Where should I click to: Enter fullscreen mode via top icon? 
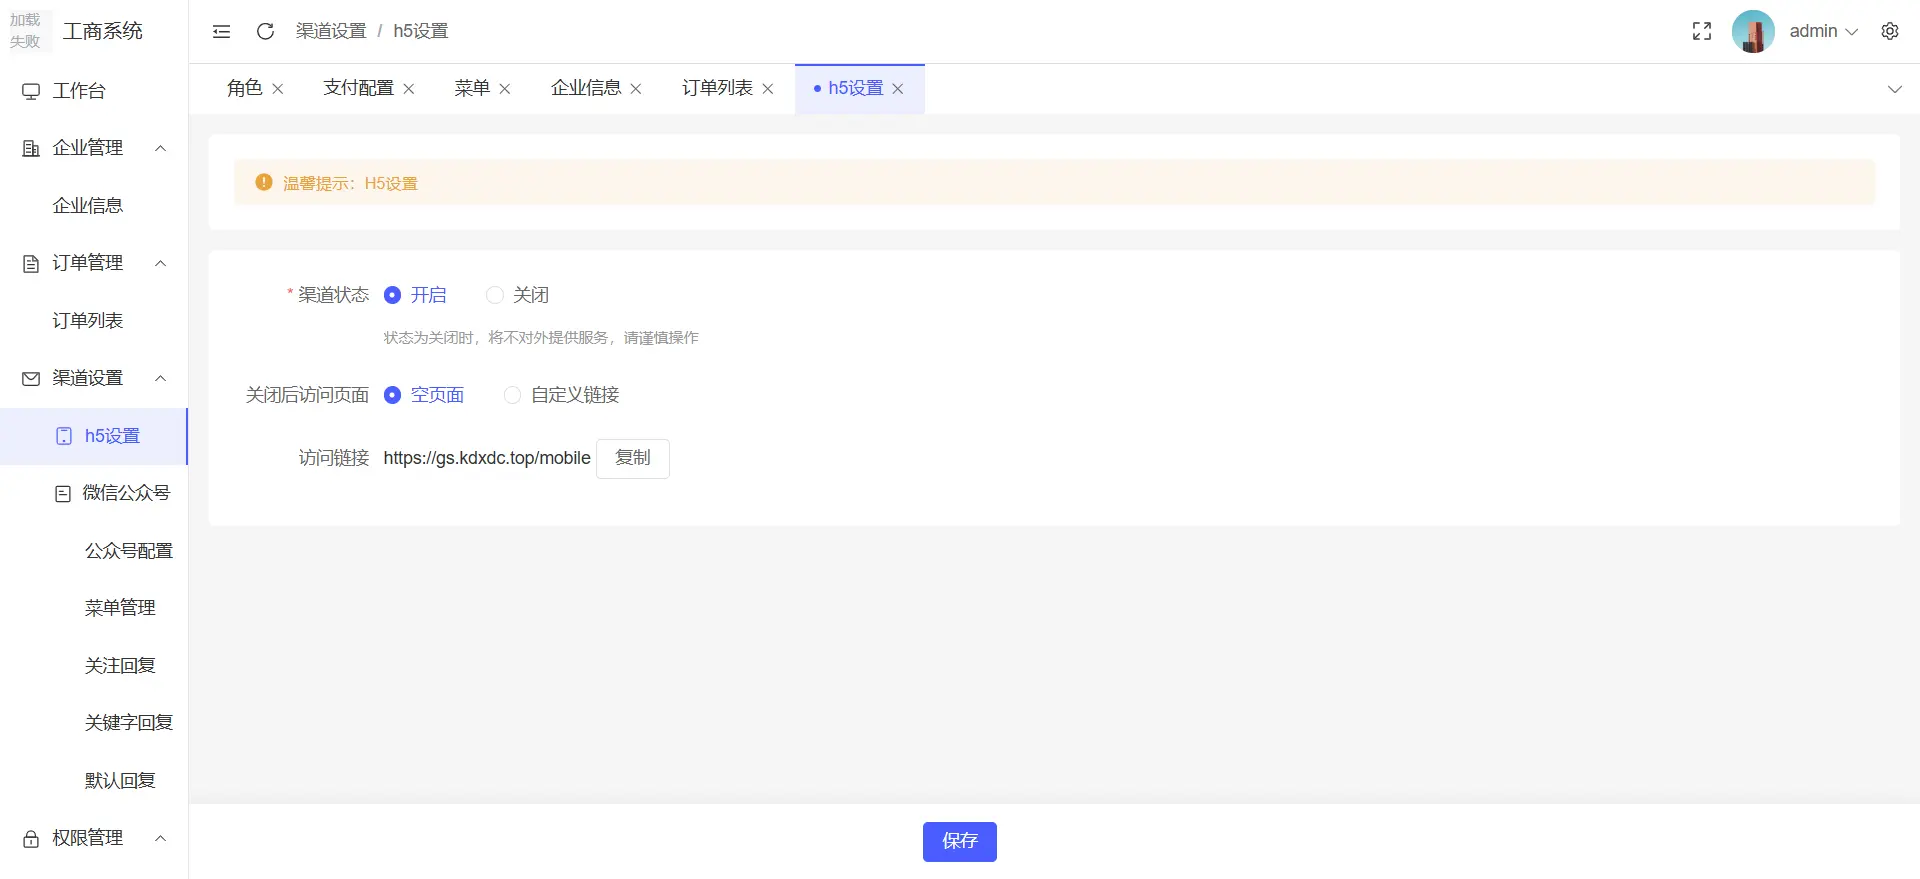coord(1702,31)
